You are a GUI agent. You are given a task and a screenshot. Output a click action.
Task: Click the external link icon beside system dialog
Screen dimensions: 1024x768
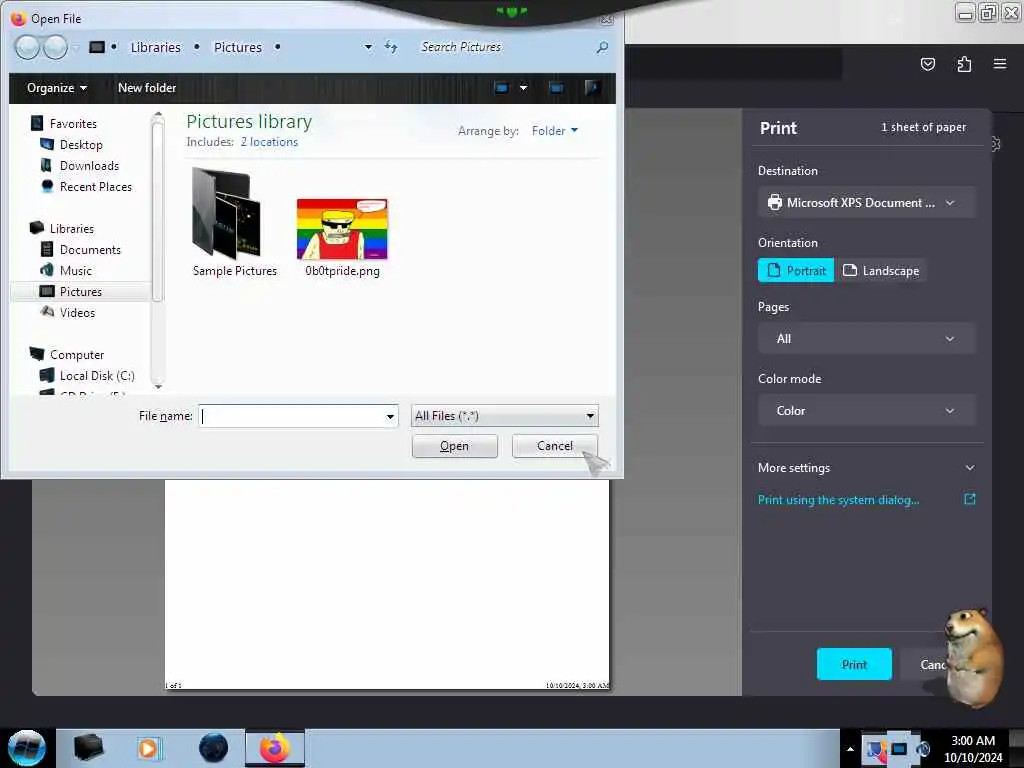click(x=970, y=499)
